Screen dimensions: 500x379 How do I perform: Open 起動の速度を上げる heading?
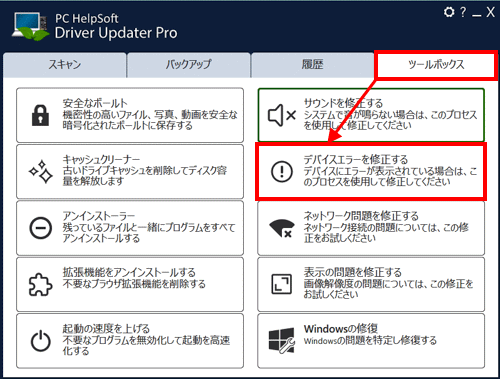click(106, 329)
